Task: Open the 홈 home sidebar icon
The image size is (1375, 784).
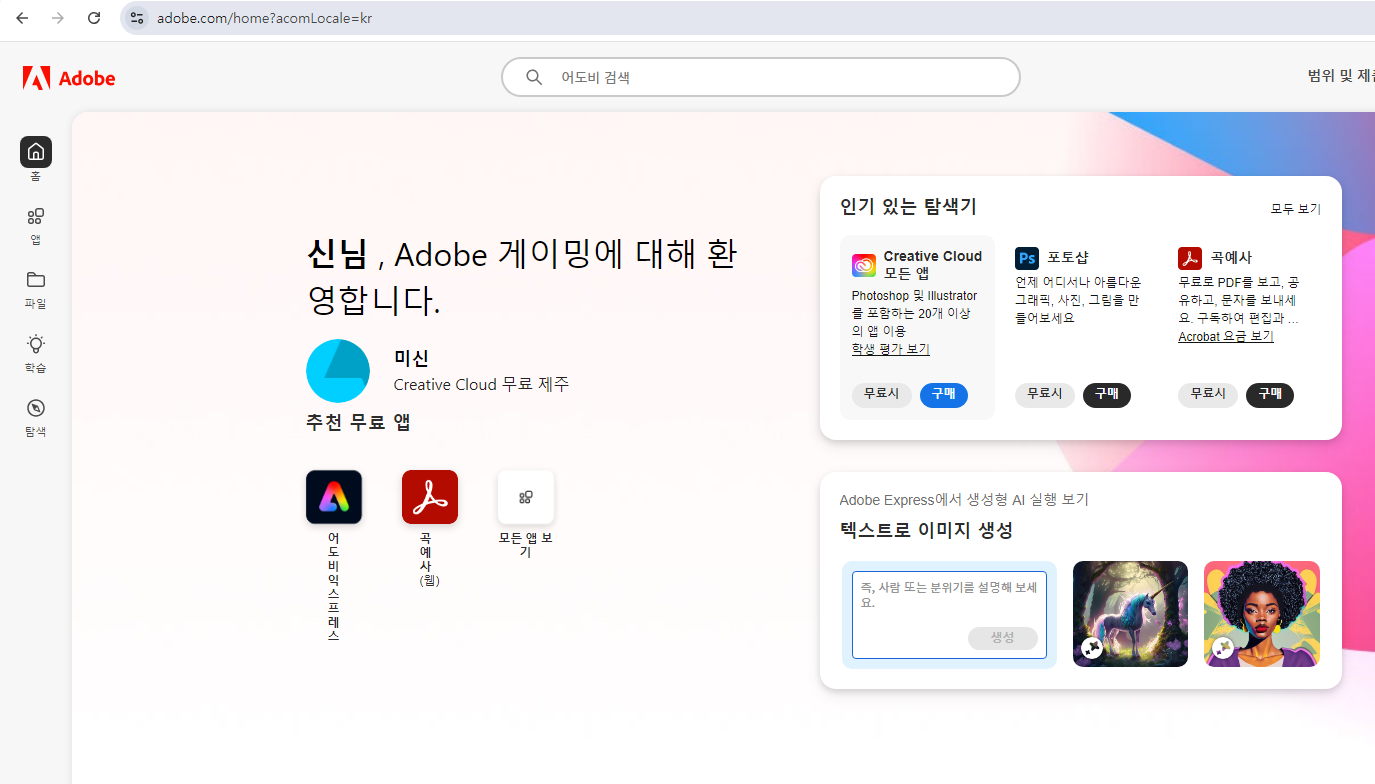Action: [36, 152]
